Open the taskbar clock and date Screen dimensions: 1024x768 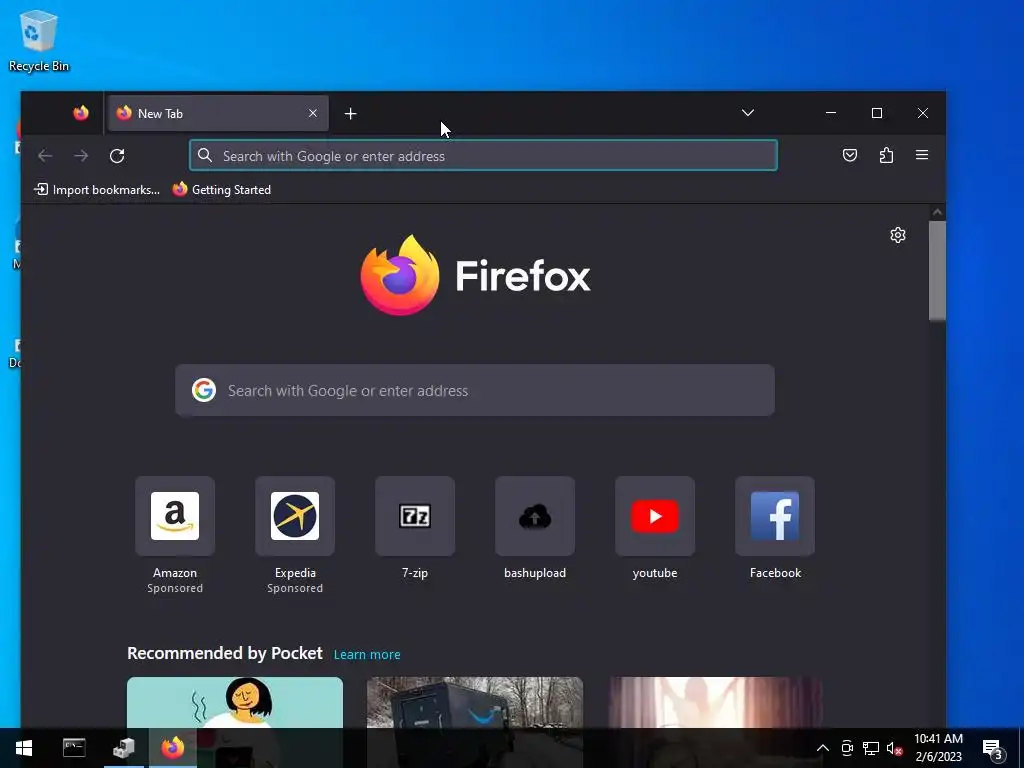tap(938, 748)
